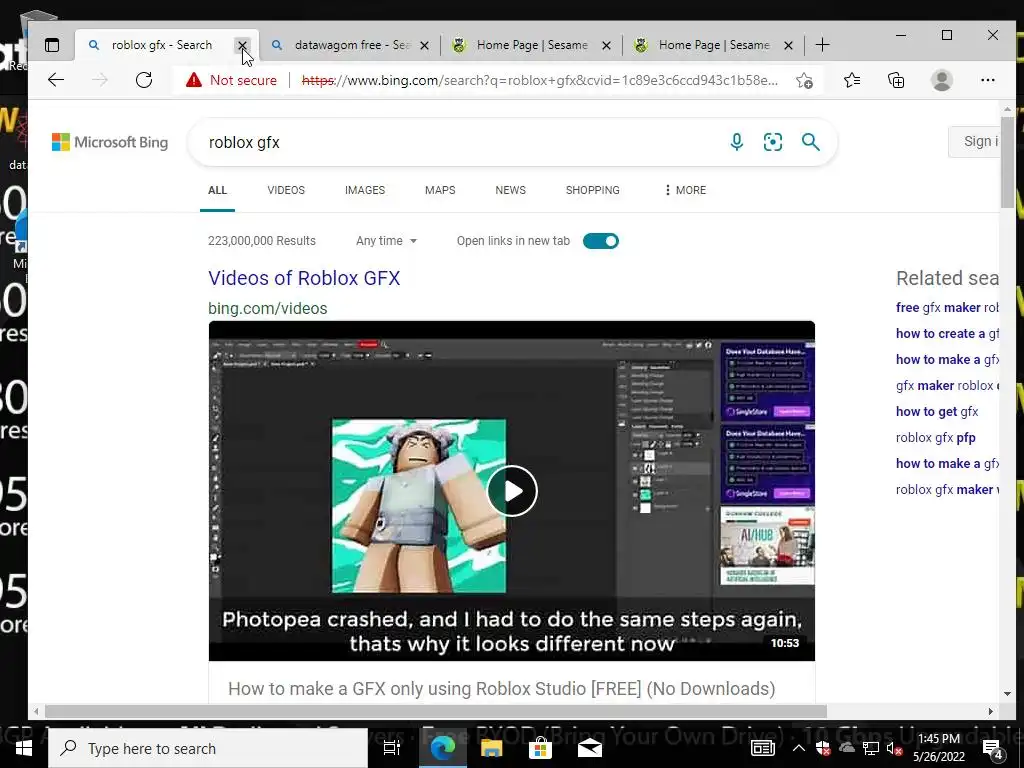Open related search roblox gfx pfp
This screenshot has width=1024, height=768.
(936, 438)
